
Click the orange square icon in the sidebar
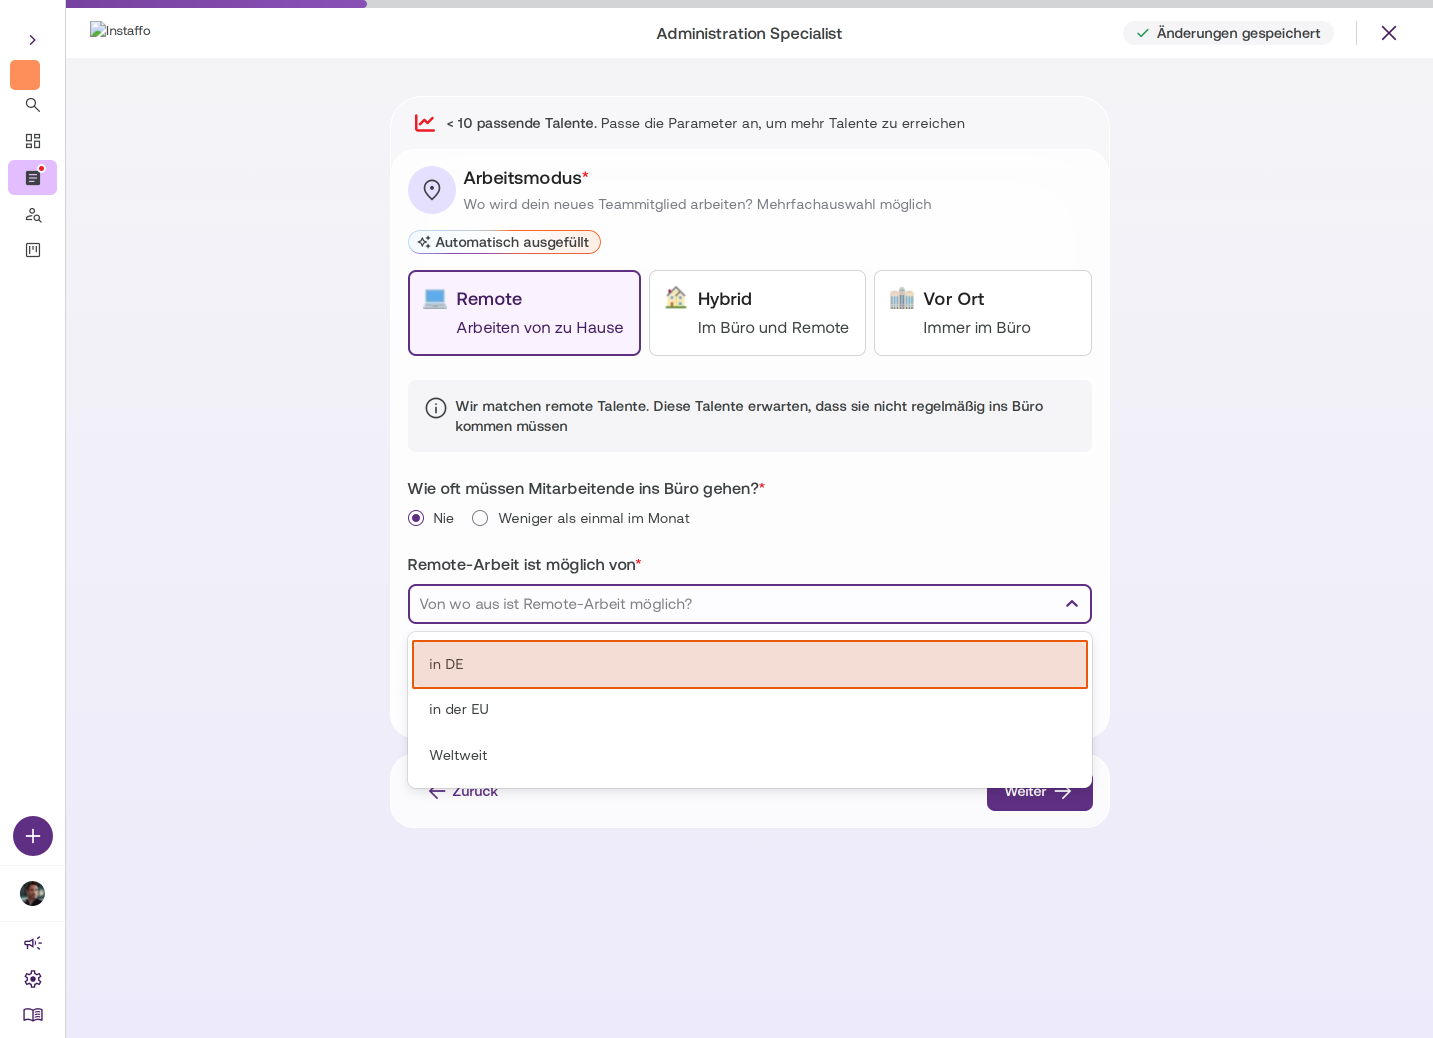click(25, 75)
